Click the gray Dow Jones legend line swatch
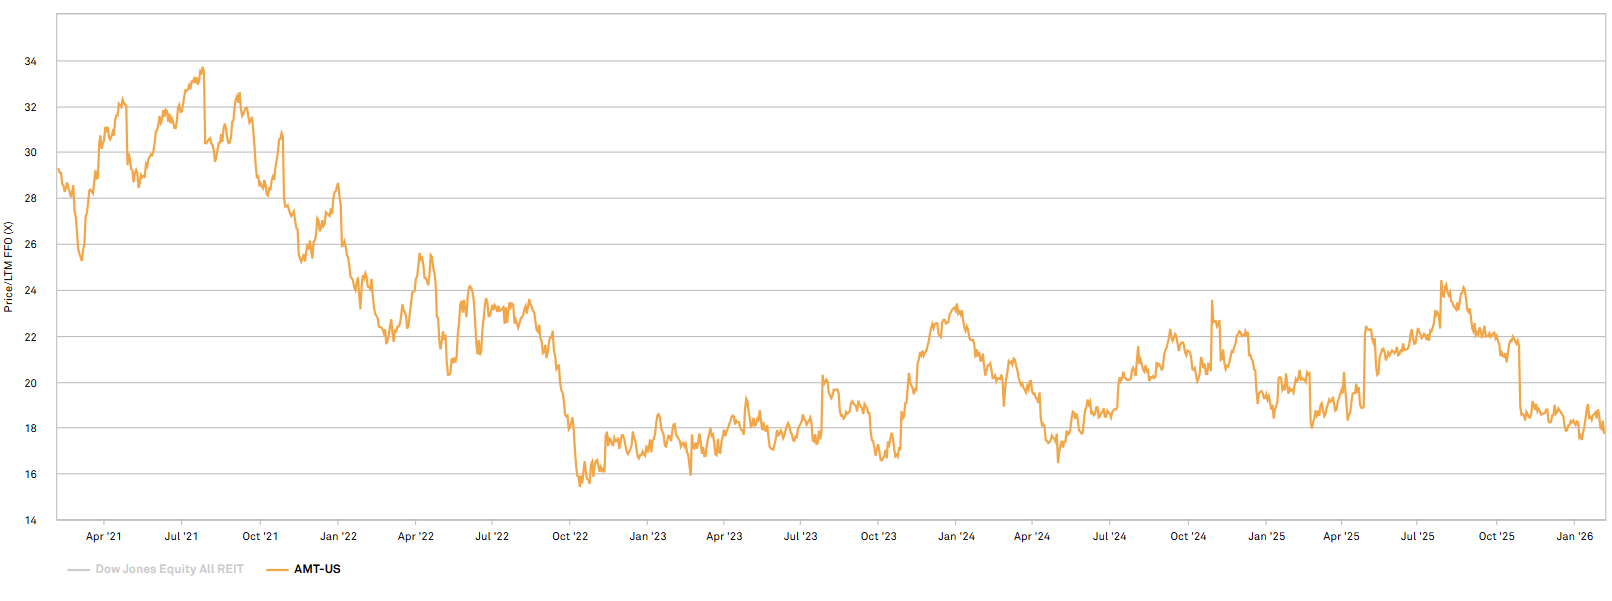 coord(79,570)
